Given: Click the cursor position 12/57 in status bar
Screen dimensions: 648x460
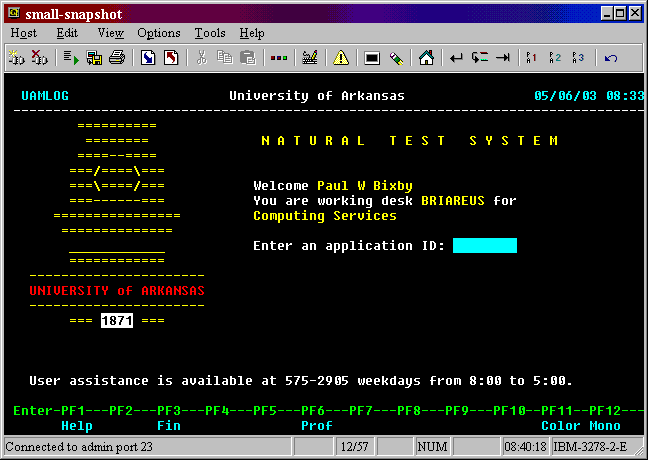Looking at the screenshot, I should click(354, 447).
